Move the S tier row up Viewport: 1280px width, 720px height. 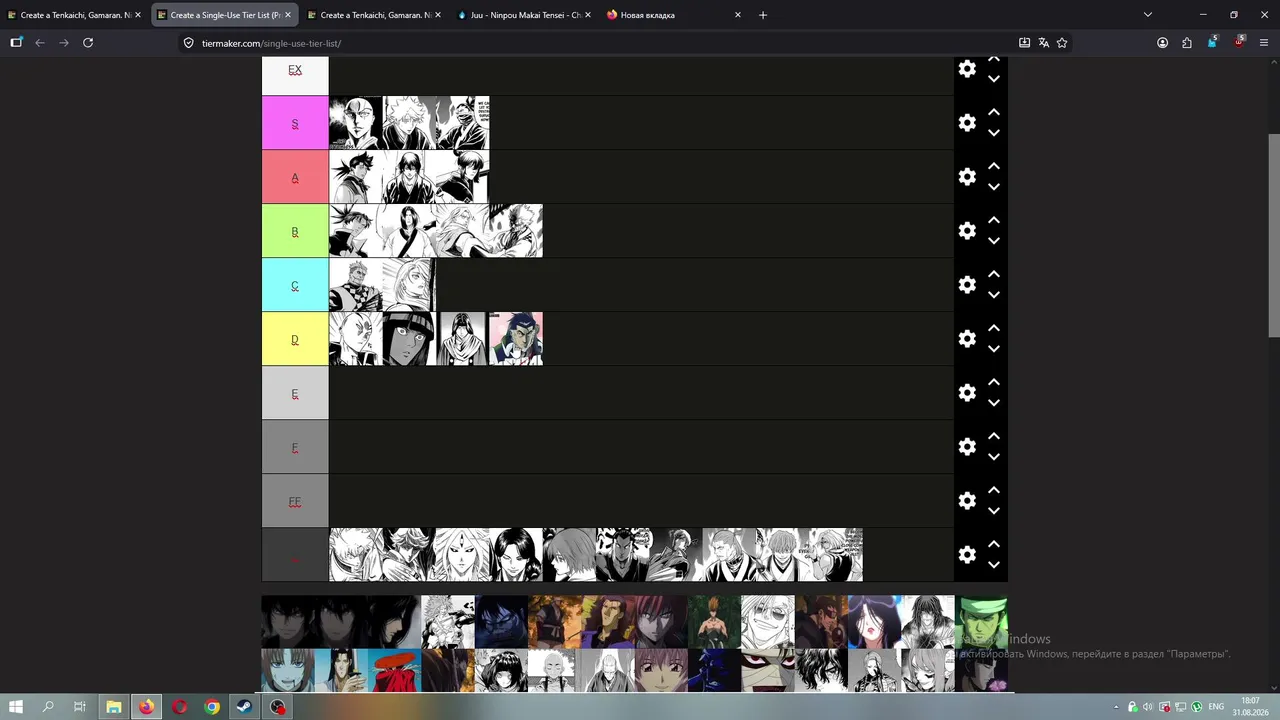pyautogui.click(x=994, y=112)
